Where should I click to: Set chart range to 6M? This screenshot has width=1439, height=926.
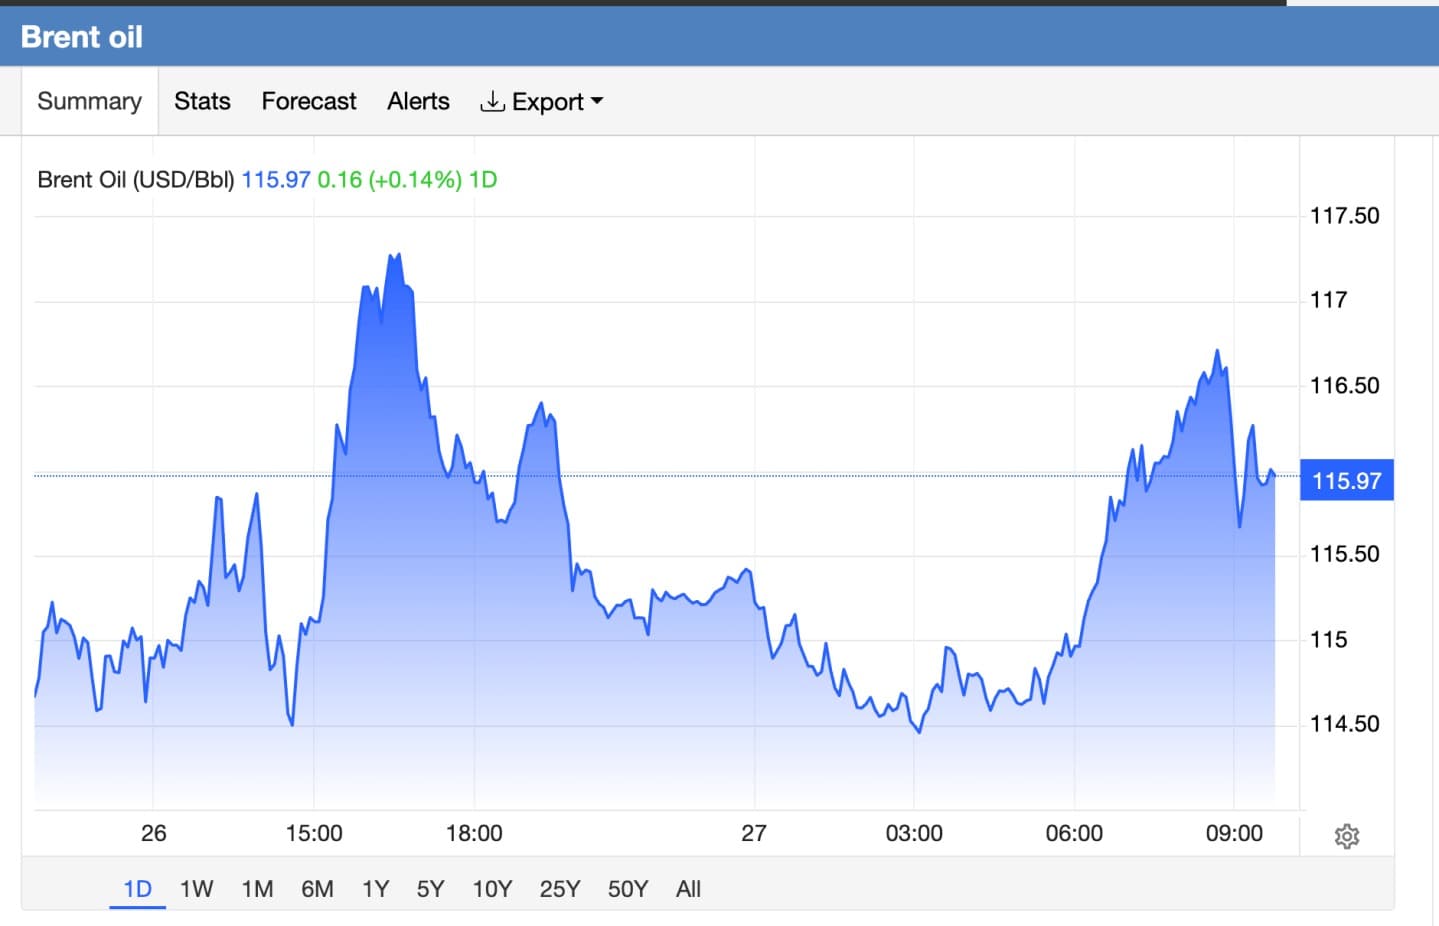[x=317, y=888]
